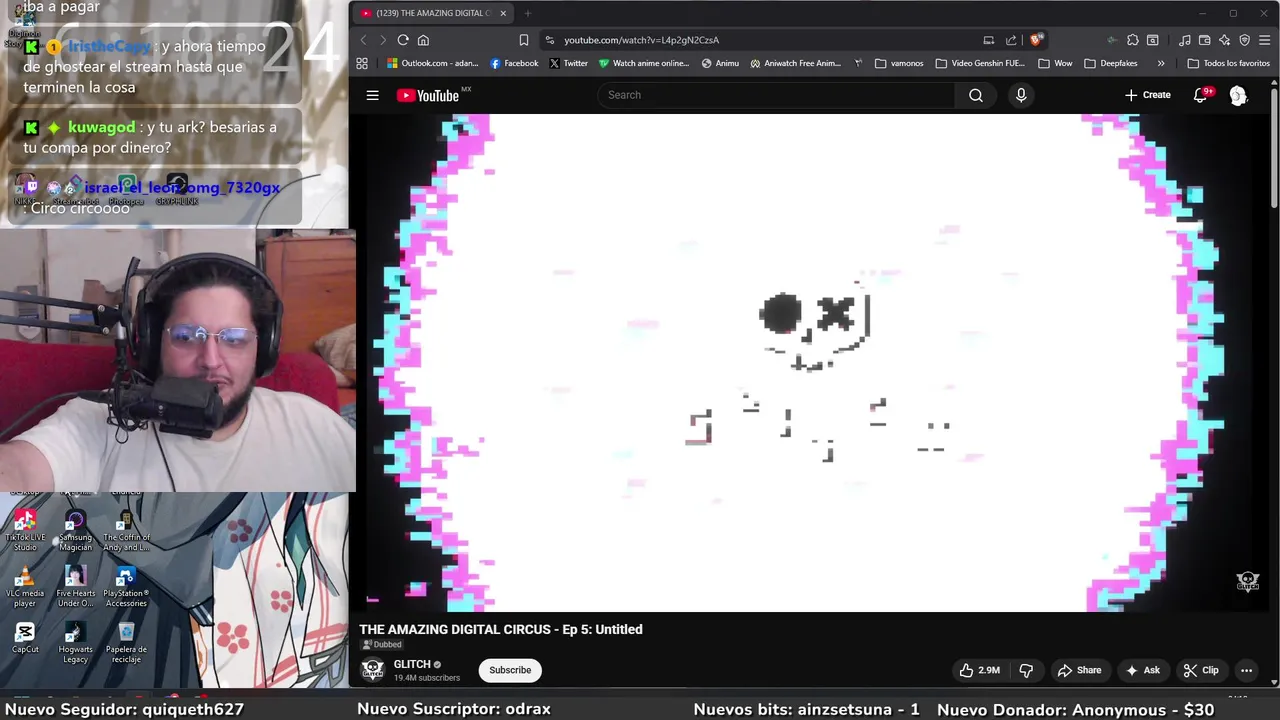Share this page from the address bar
Screen dimensions: 1280x720
[x=1011, y=40]
